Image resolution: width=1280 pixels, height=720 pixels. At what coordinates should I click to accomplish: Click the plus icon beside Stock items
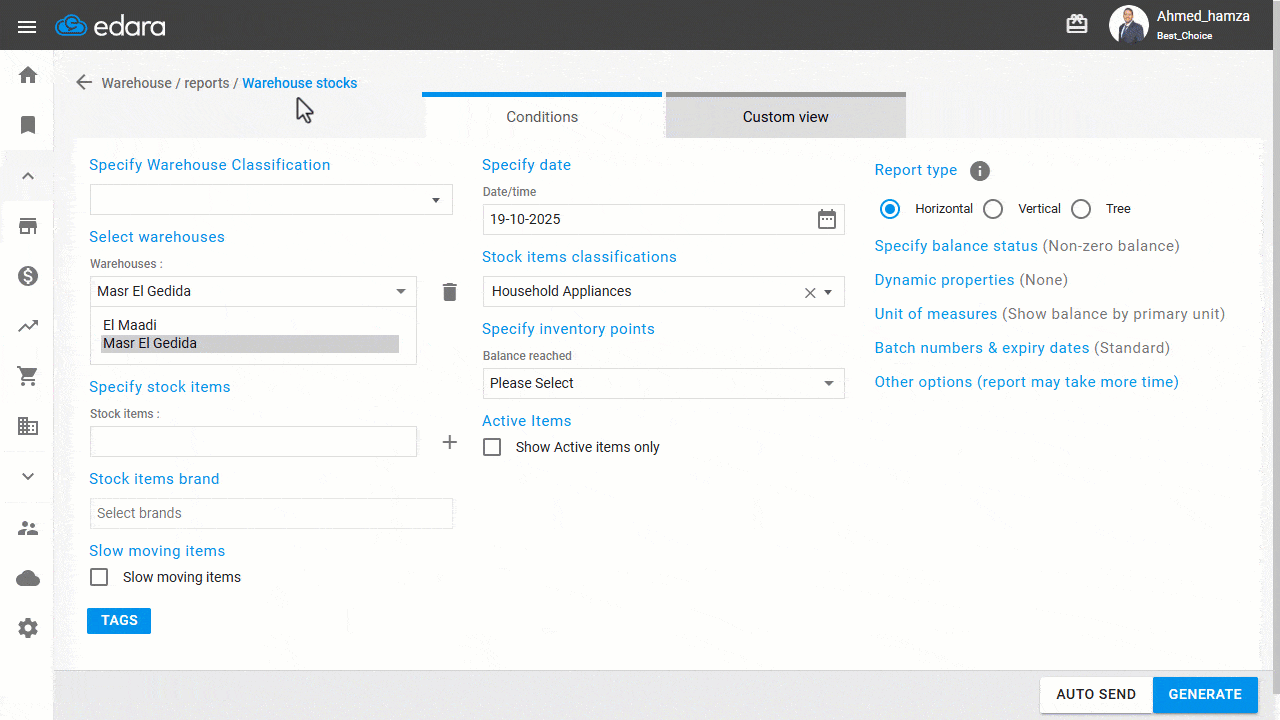click(x=450, y=442)
